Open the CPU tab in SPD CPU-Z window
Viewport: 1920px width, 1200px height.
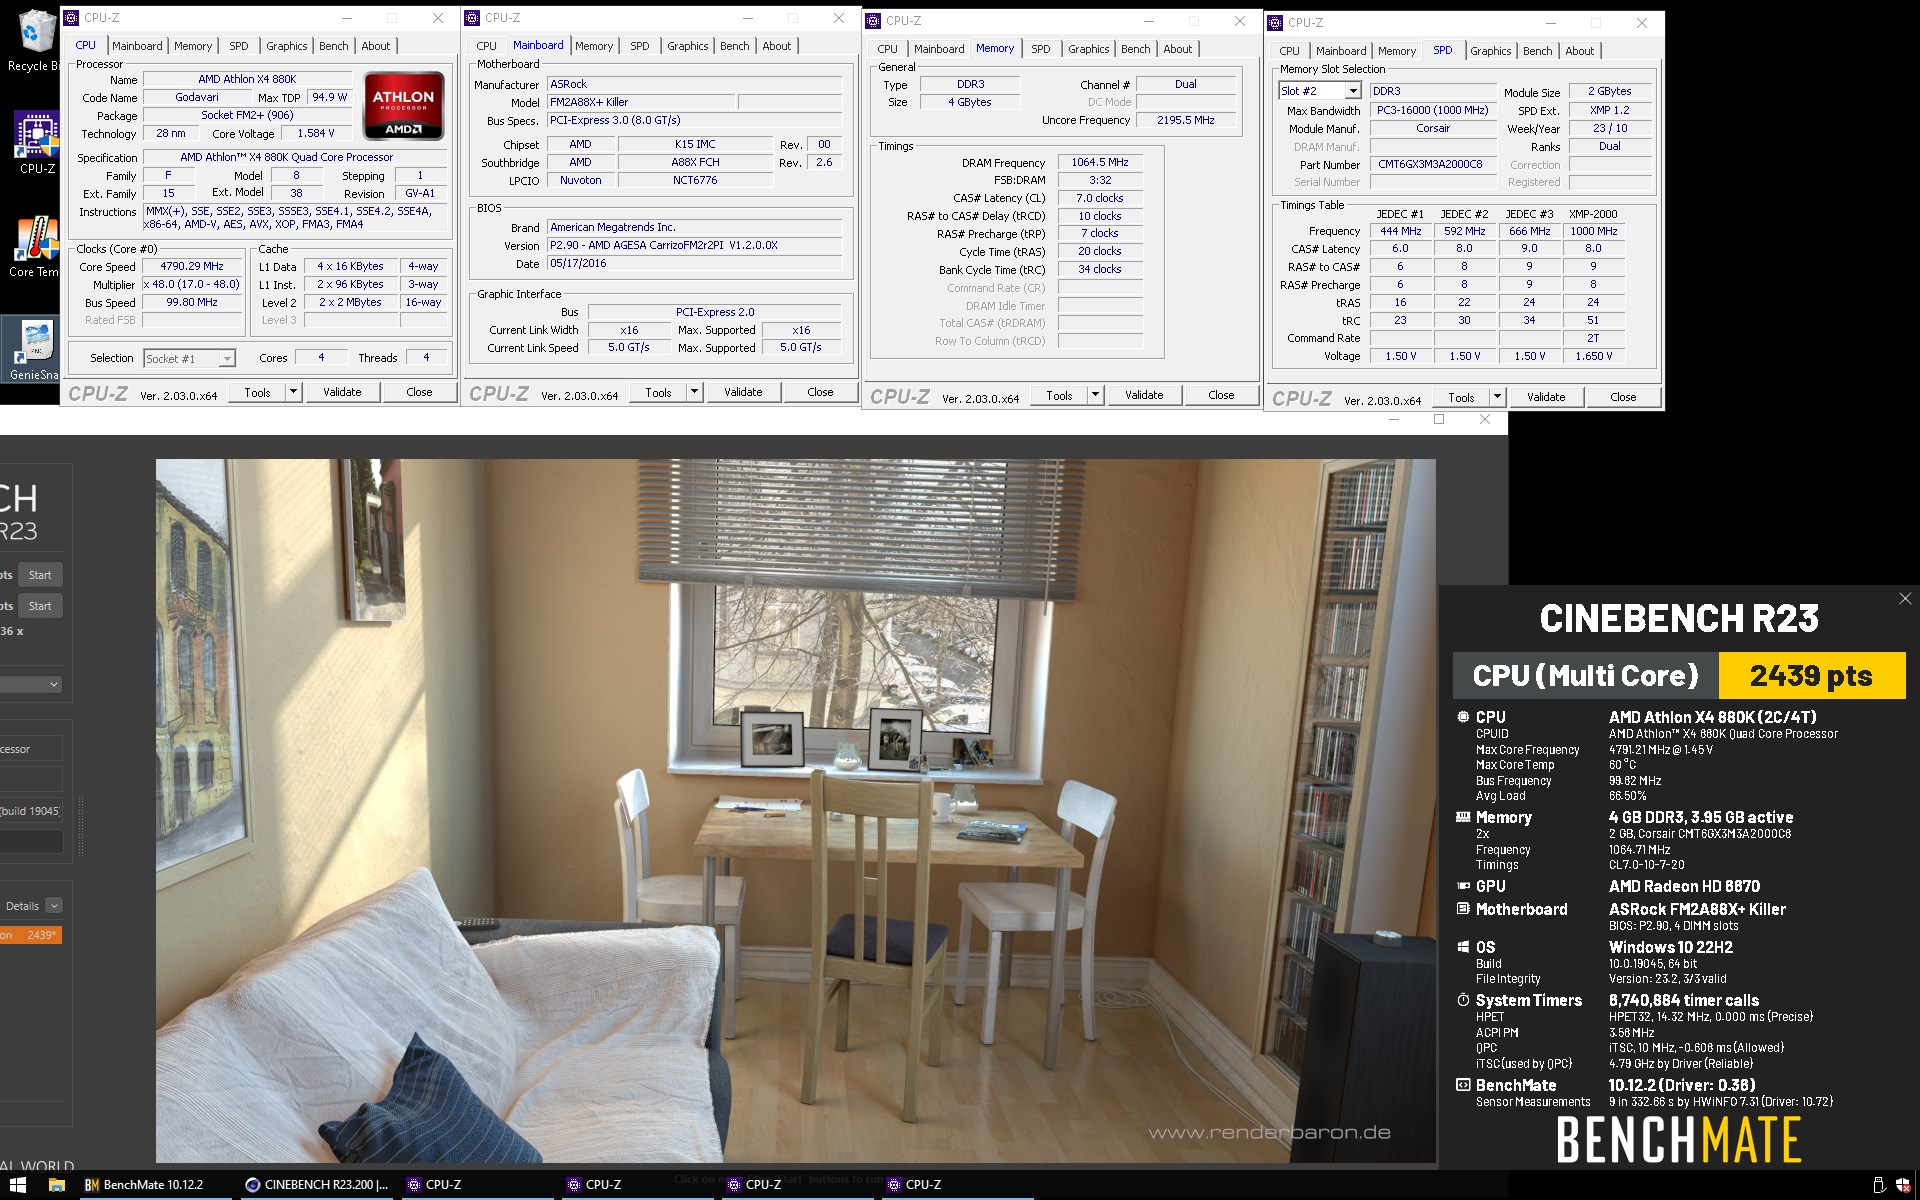[1289, 51]
